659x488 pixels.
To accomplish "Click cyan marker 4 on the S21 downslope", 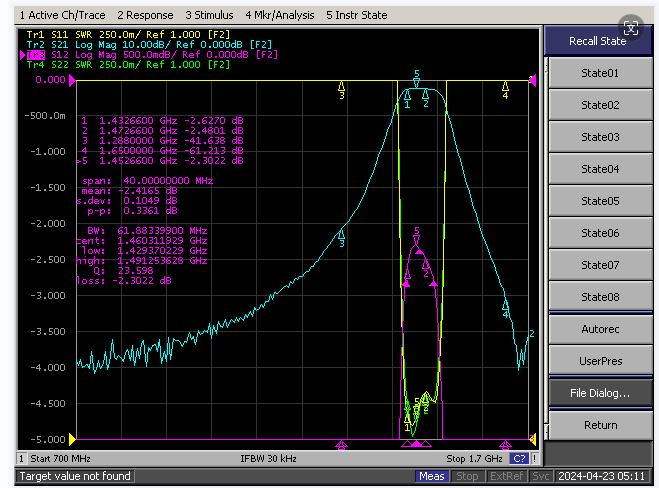I will pyautogui.click(x=506, y=309).
